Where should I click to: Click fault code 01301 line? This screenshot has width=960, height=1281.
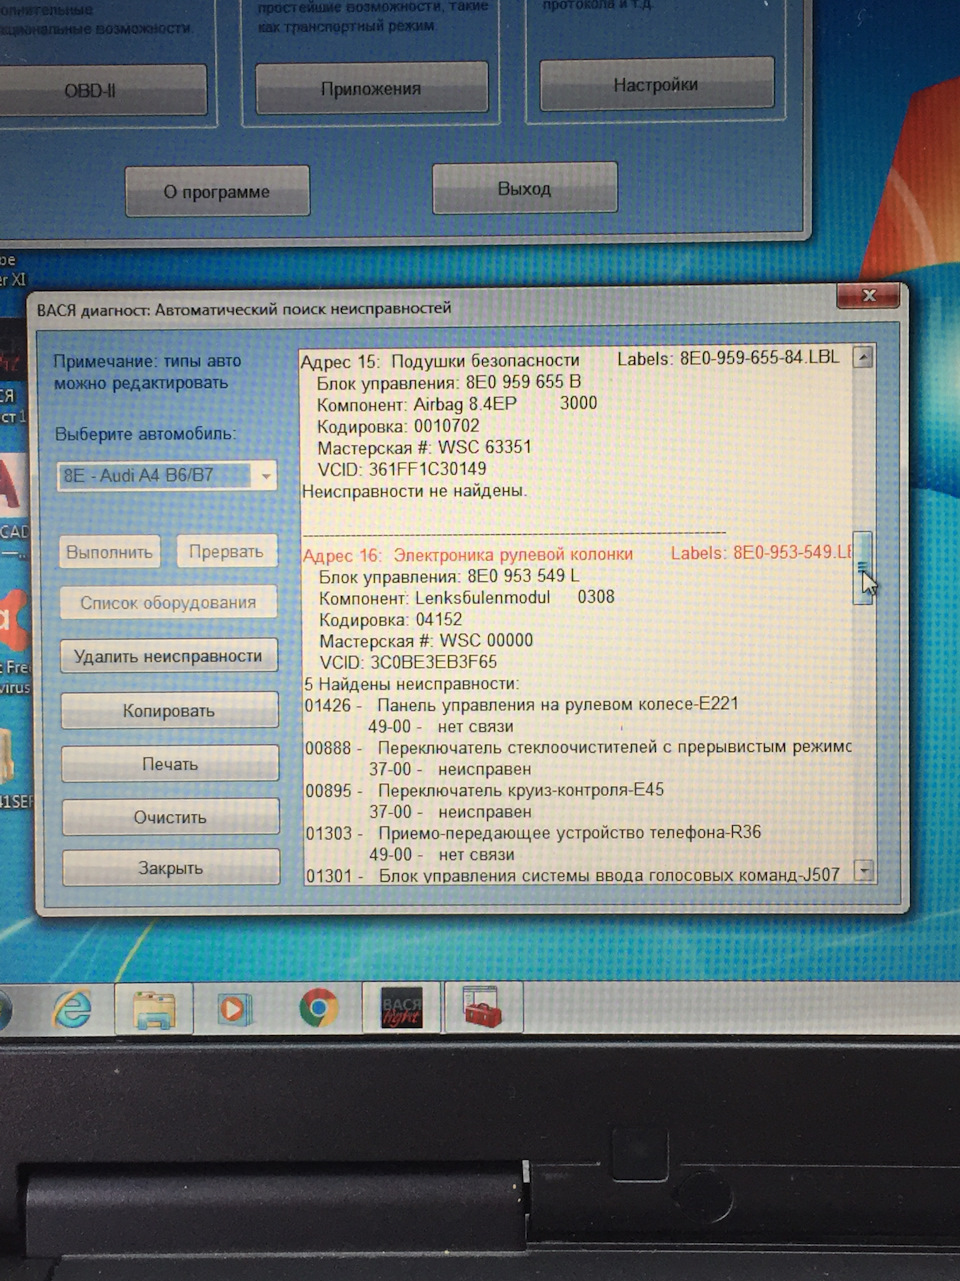coord(572,876)
